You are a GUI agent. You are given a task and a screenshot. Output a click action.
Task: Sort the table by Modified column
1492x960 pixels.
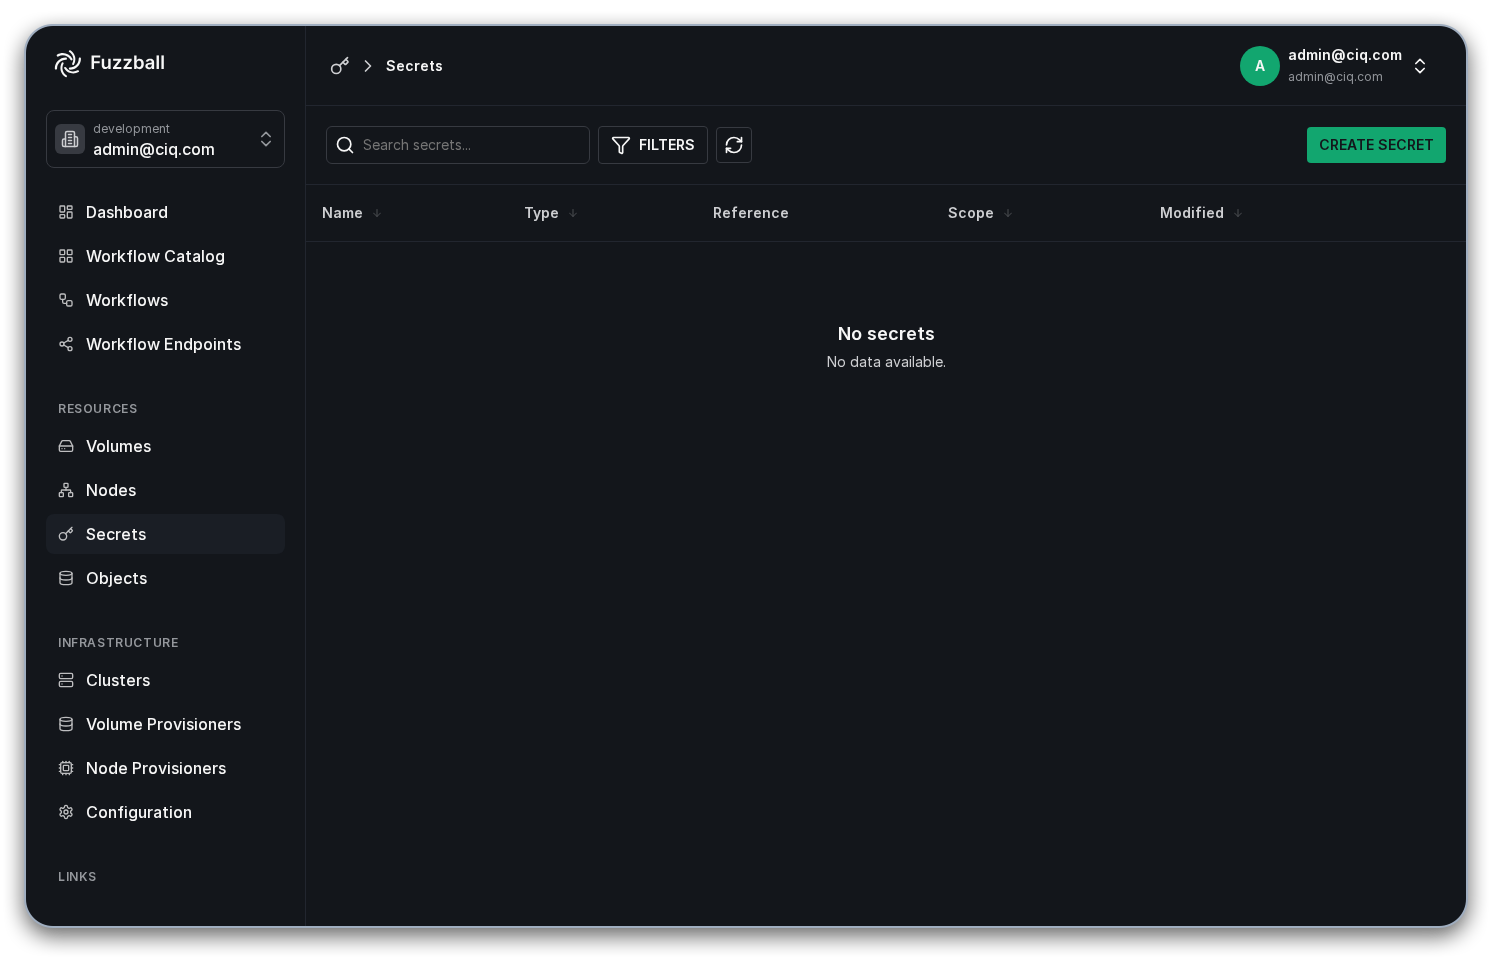tap(1201, 213)
